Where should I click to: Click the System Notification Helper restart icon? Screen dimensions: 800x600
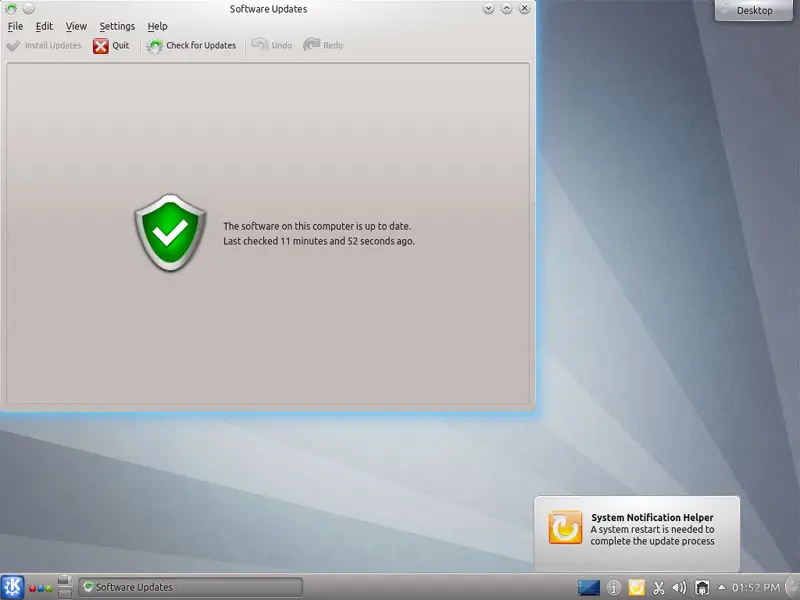pyautogui.click(x=565, y=527)
